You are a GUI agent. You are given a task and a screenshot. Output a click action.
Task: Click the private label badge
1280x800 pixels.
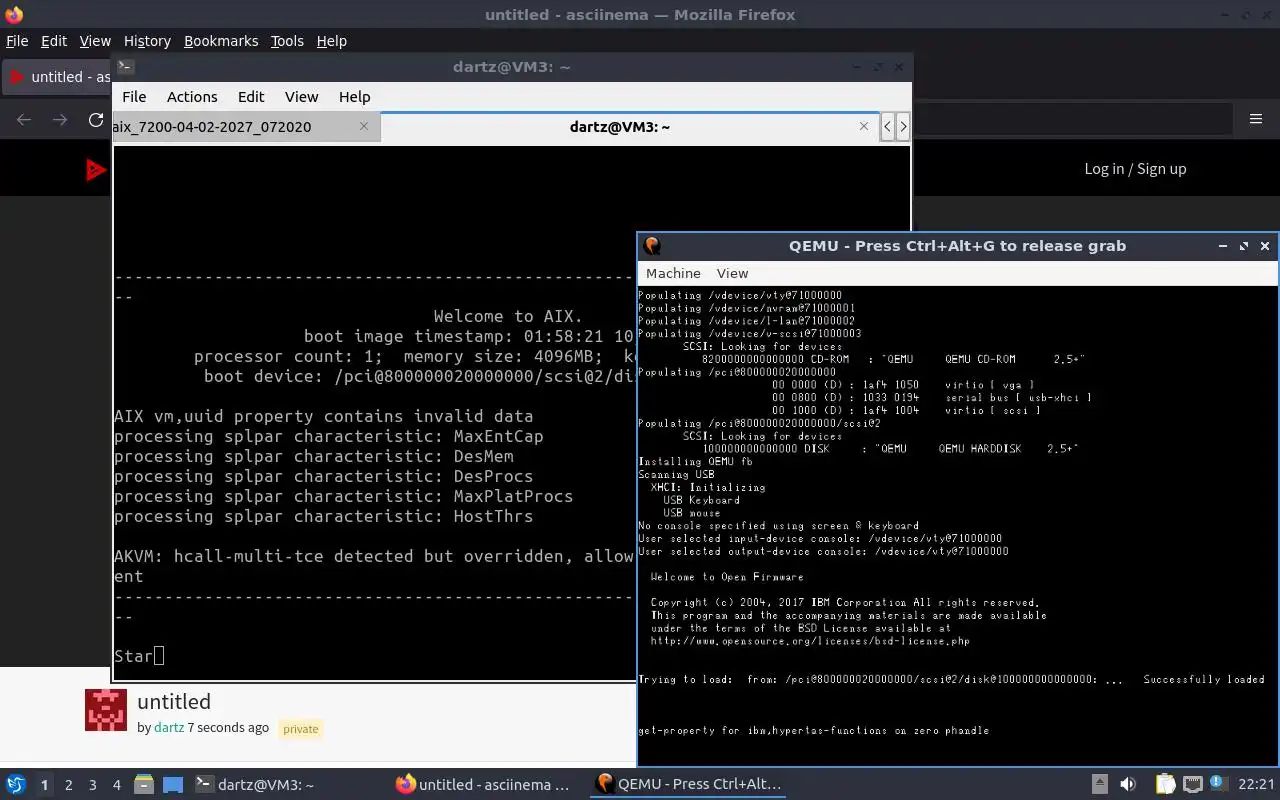point(300,729)
